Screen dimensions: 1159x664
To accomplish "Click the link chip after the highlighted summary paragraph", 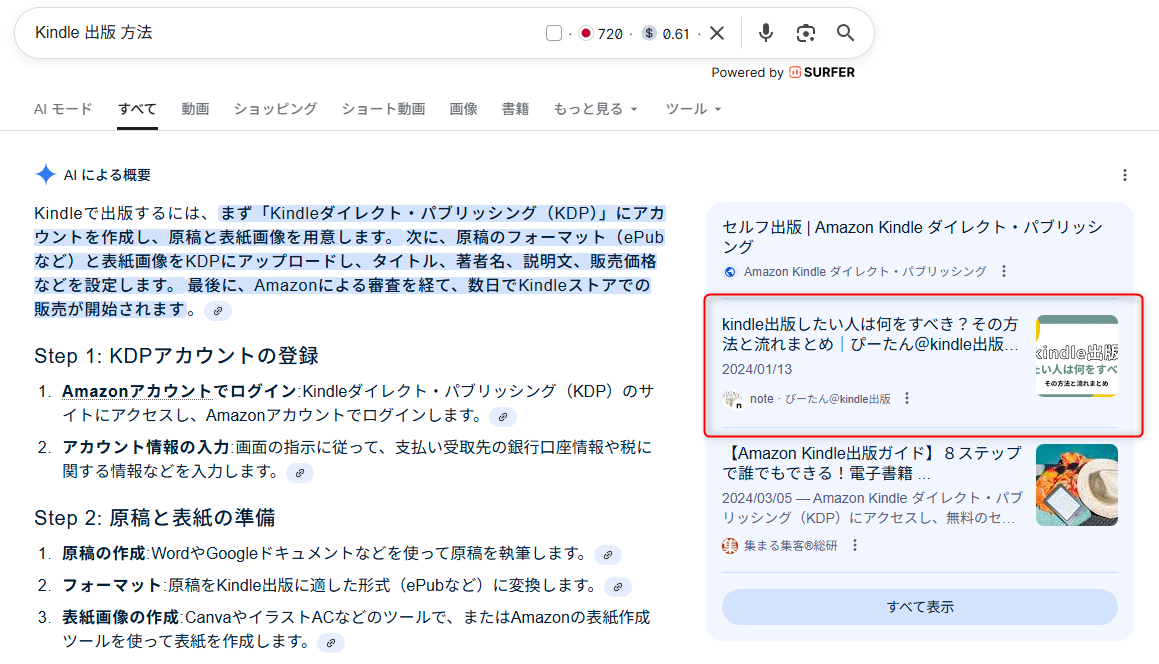I will (x=217, y=311).
